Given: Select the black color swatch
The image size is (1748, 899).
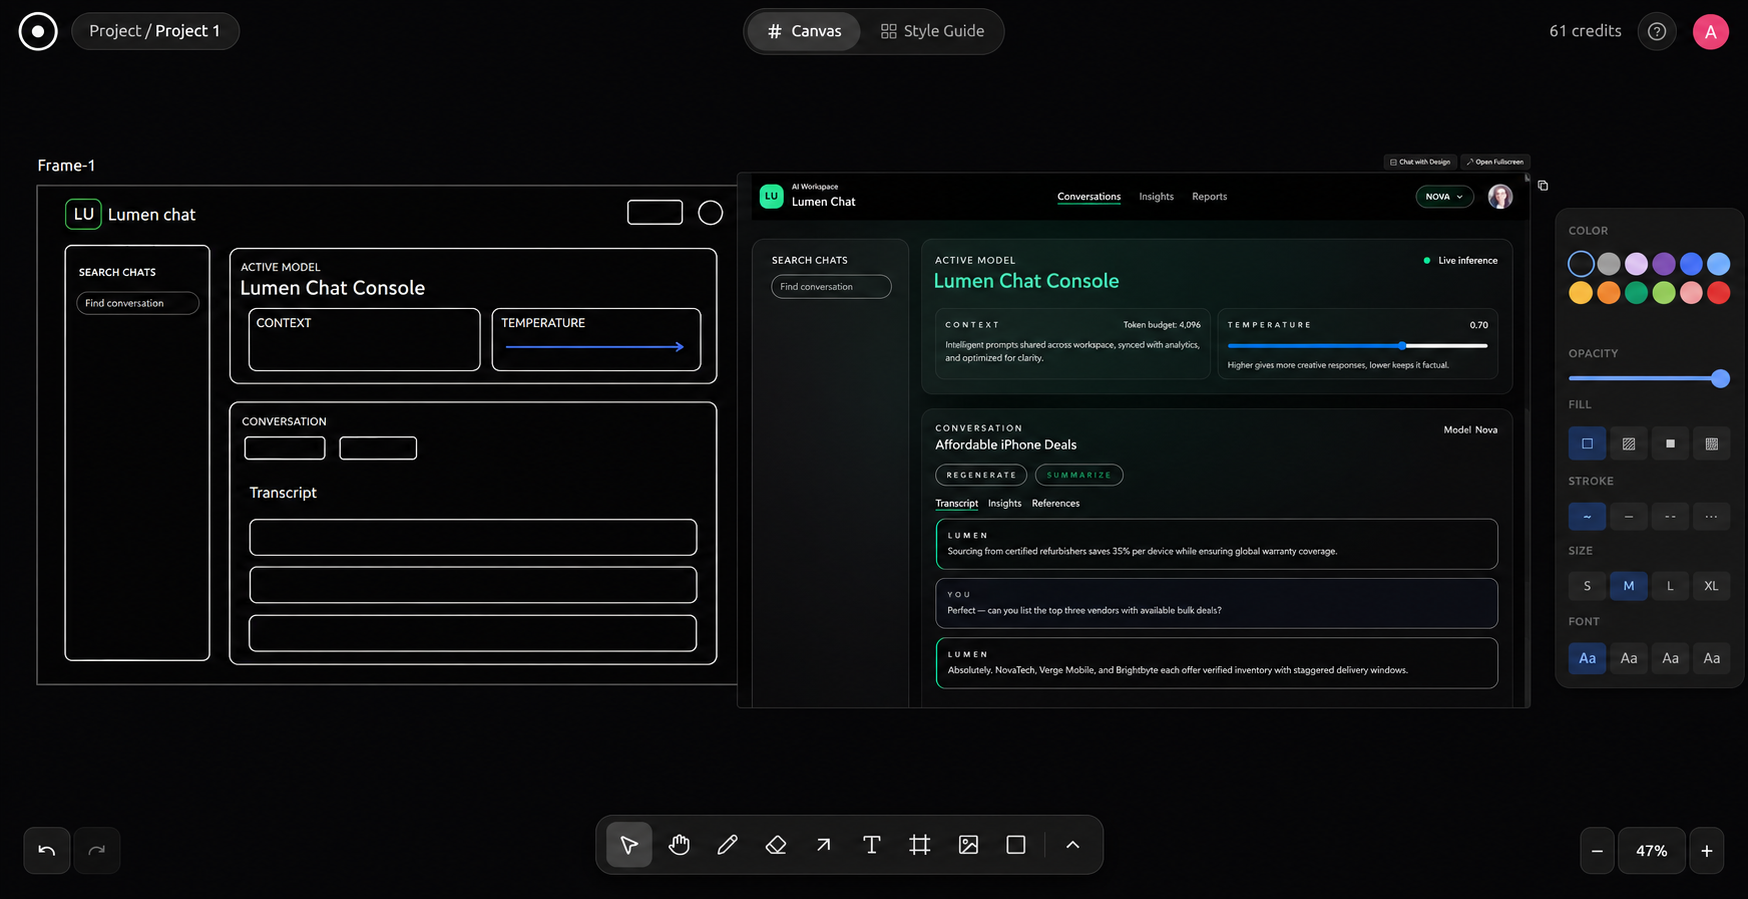Looking at the screenshot, I should pos(1581,264).
